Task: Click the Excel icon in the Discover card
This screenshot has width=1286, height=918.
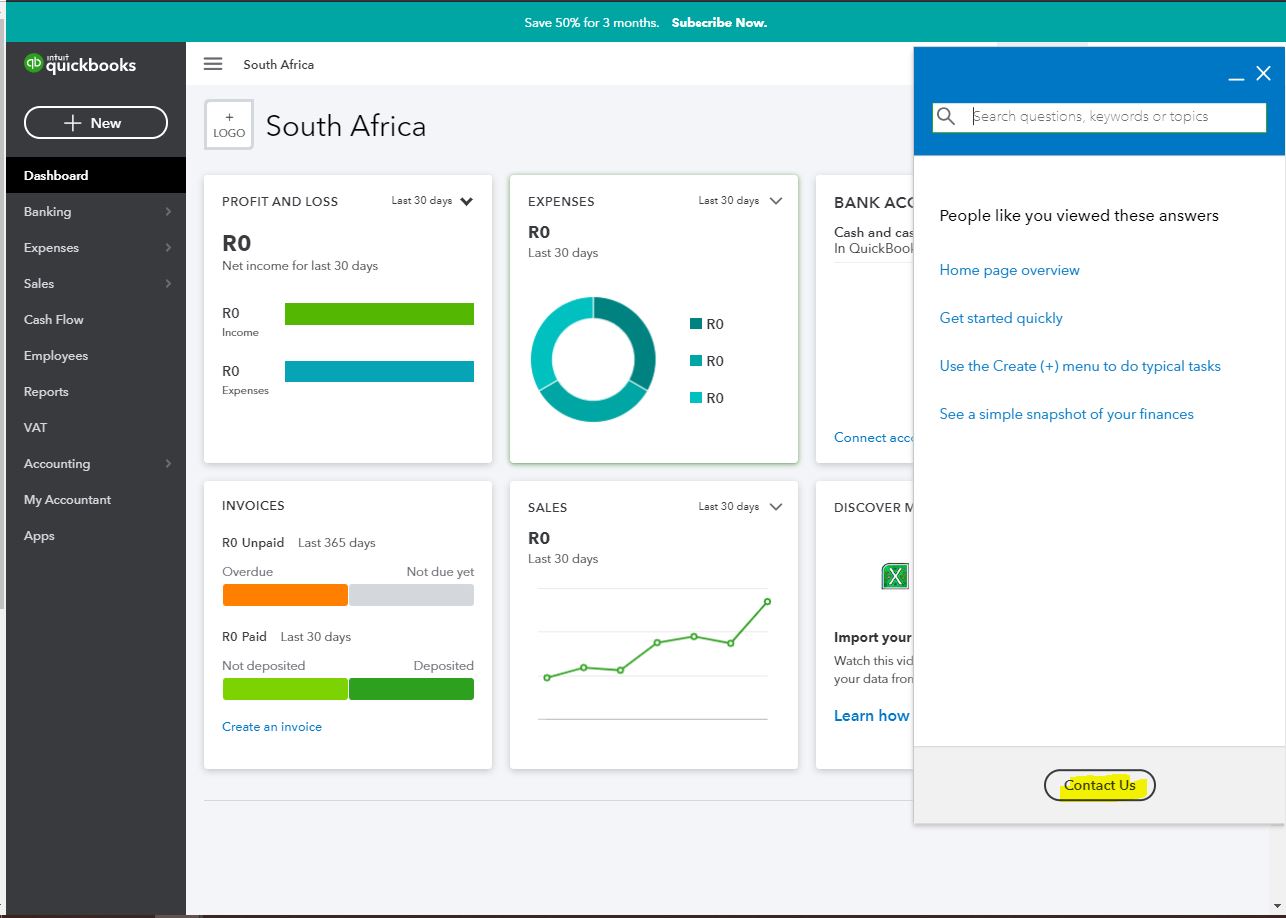Action: [895, 576]
